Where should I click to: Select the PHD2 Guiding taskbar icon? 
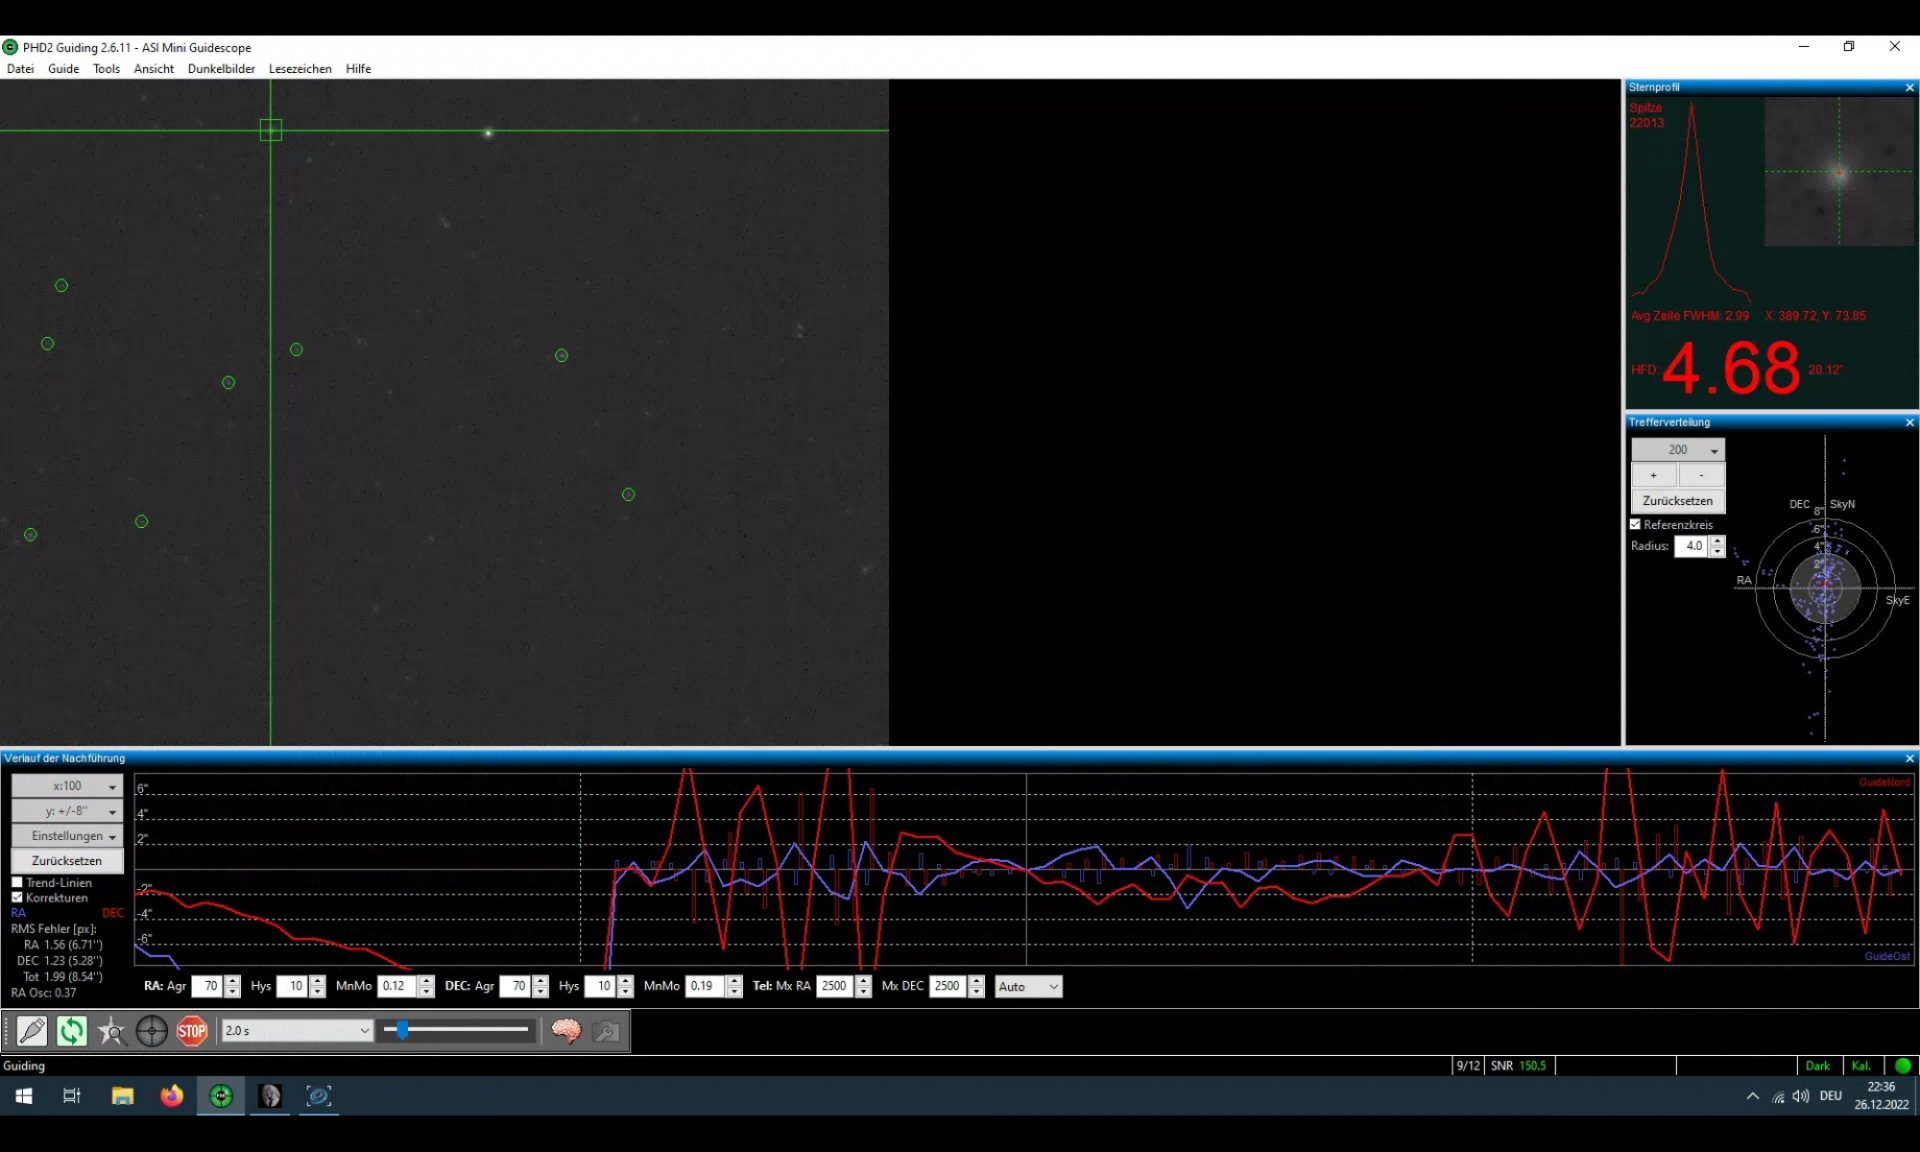[x=221, y=1096]
